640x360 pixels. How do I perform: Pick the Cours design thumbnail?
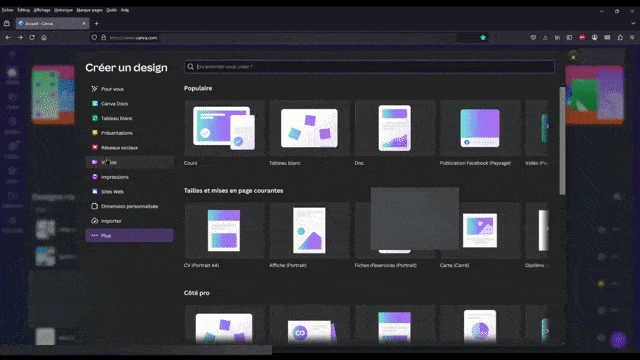click(x=224, y=128)
